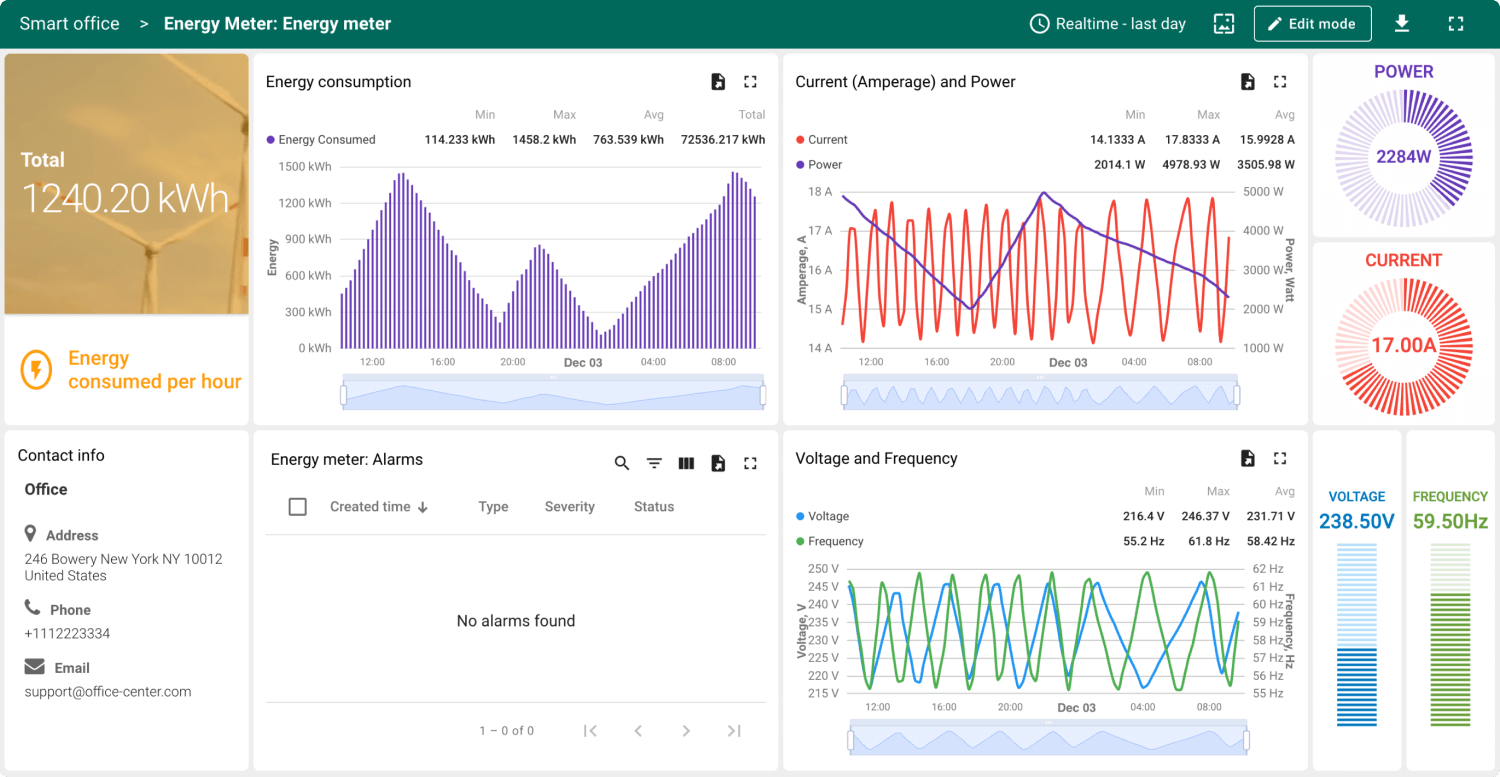
Task: Click the POWER 2284W gauge
Action: click(1404, 157)
